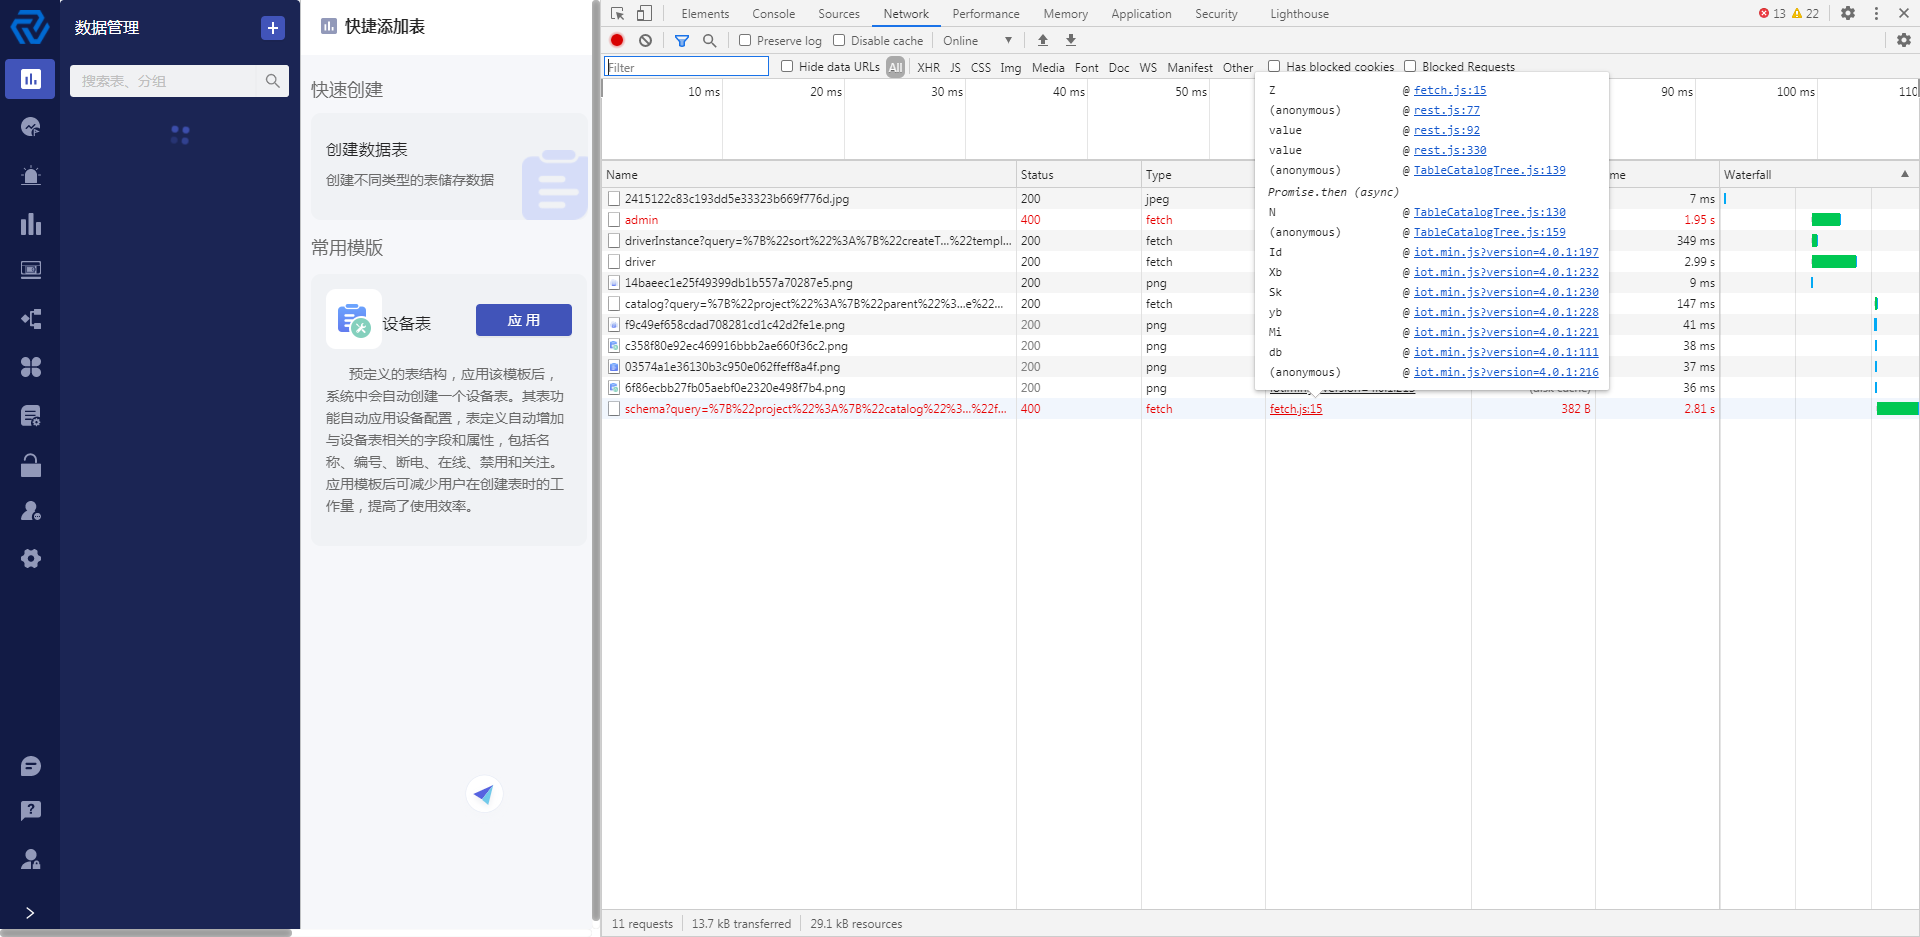Image resolution: width=1920 pixels, height=937 pixels.
Task: Open the user settings sidebar icon
Action: pos(30,511)
